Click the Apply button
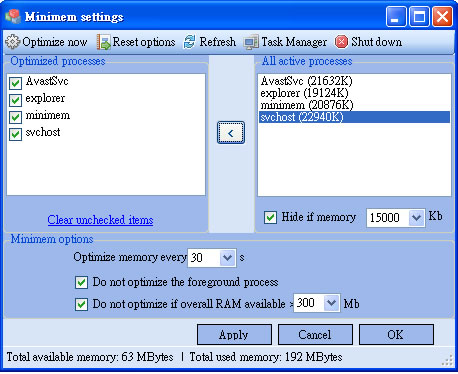This screenshot has height=374, width=458. click(234, 335)
